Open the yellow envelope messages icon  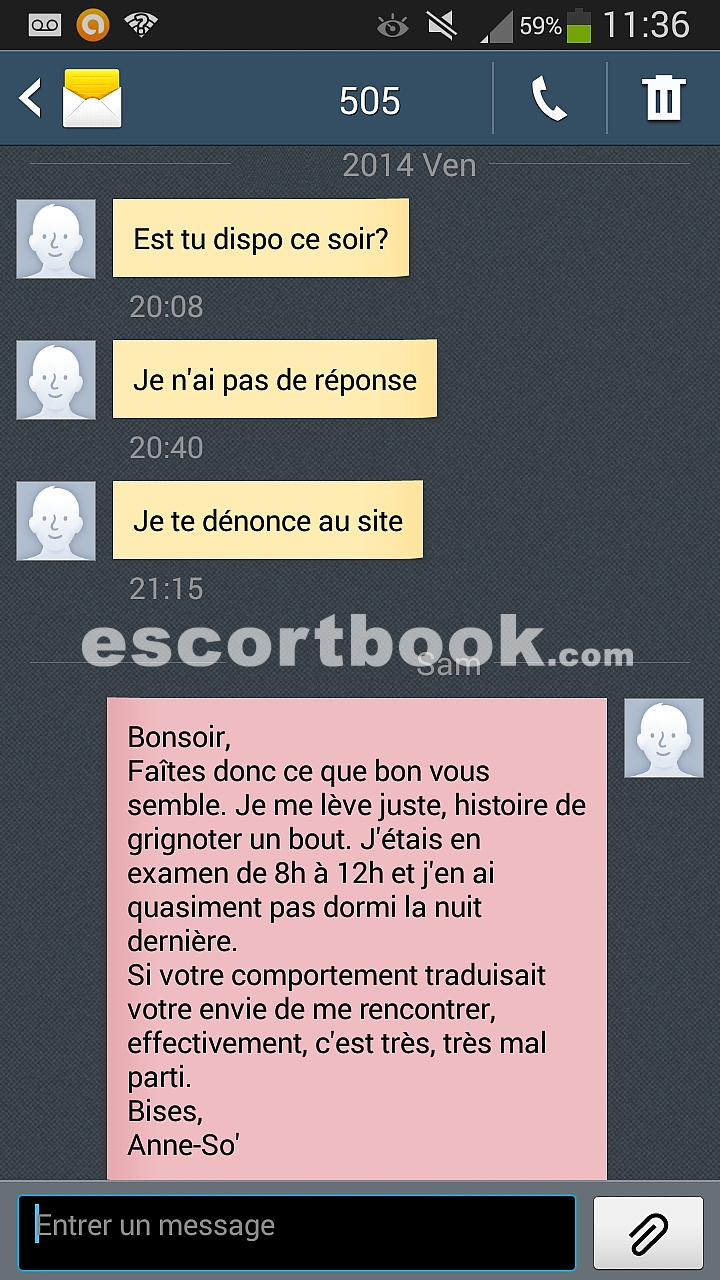(92, 98)
